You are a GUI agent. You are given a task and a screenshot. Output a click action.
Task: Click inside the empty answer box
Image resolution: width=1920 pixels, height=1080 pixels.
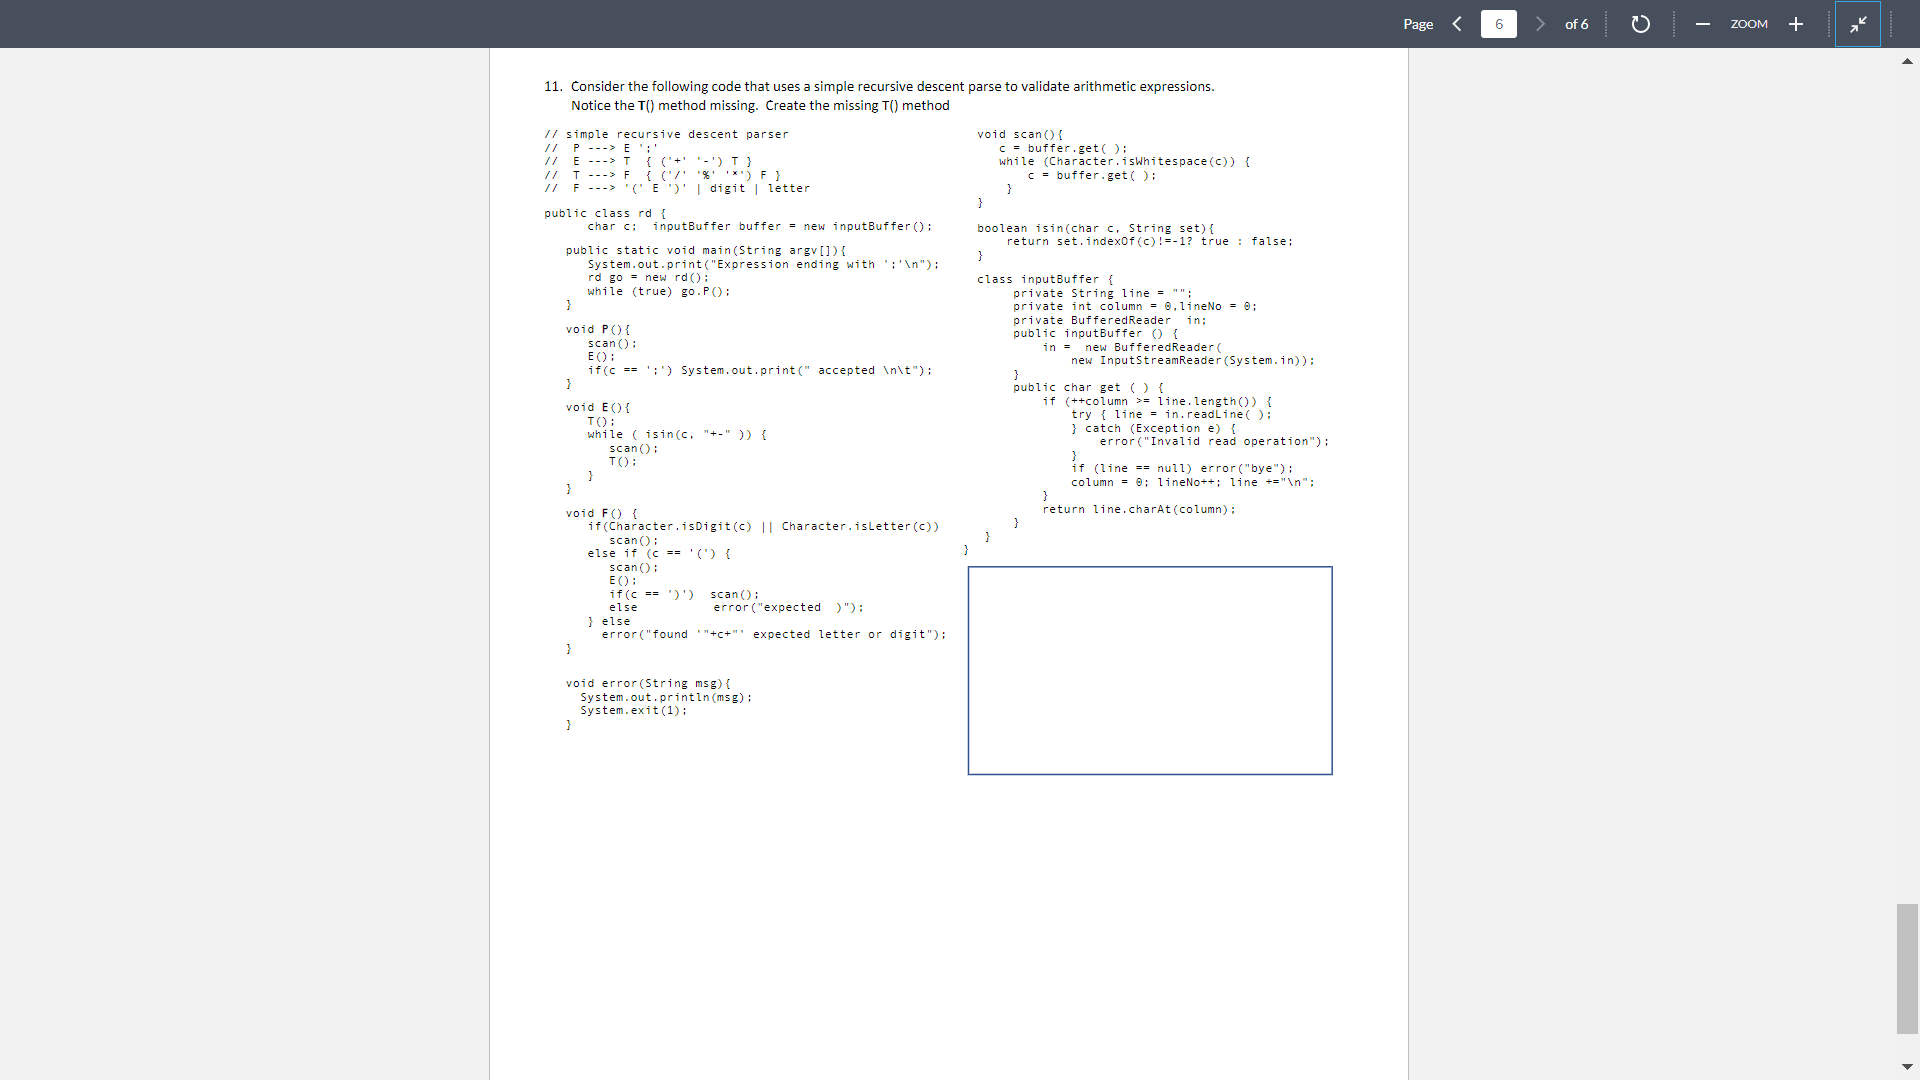[x=1149, y=670]
